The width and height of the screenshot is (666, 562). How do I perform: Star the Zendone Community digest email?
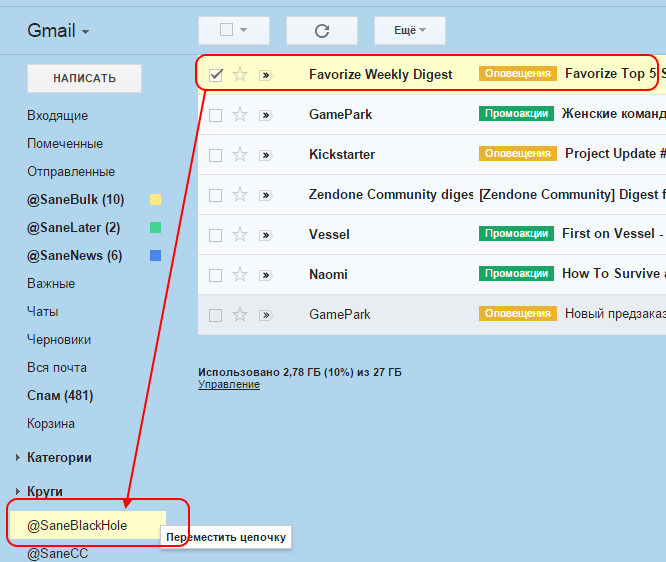pos(240,195)
